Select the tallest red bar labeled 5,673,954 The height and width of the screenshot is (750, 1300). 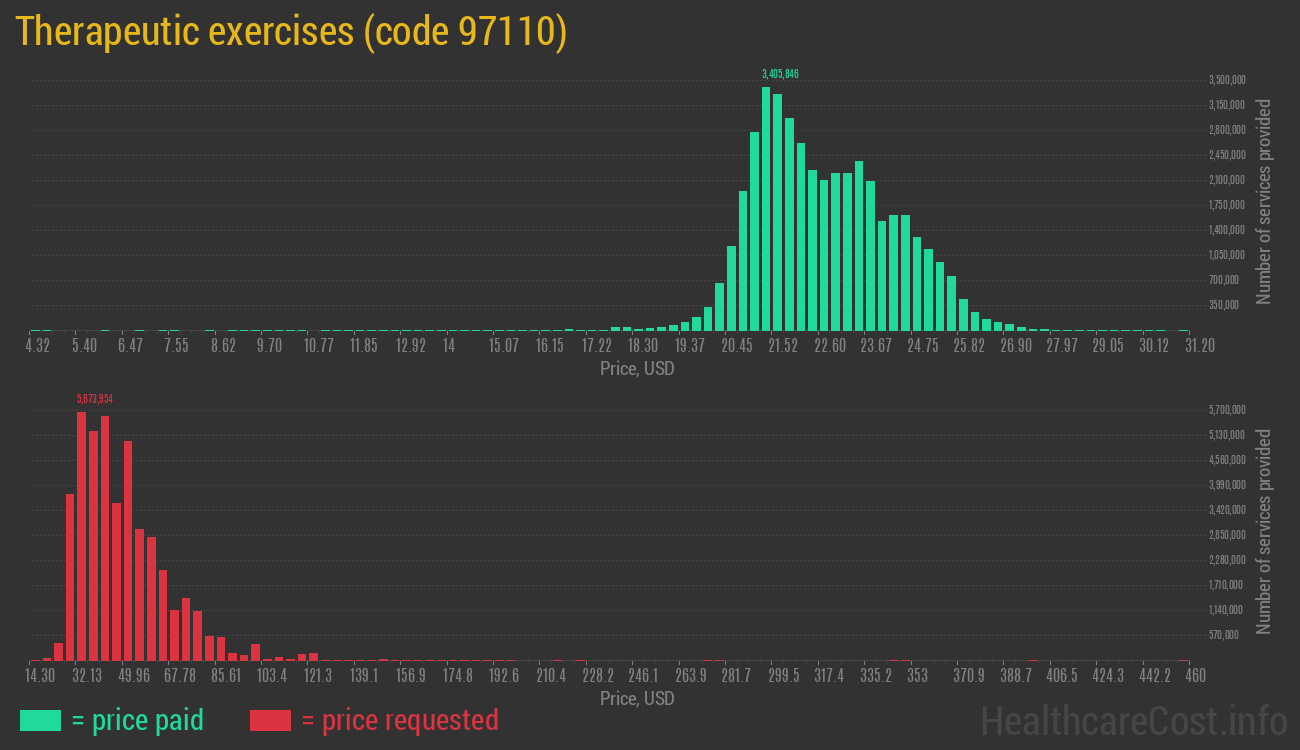click(81, 535)
